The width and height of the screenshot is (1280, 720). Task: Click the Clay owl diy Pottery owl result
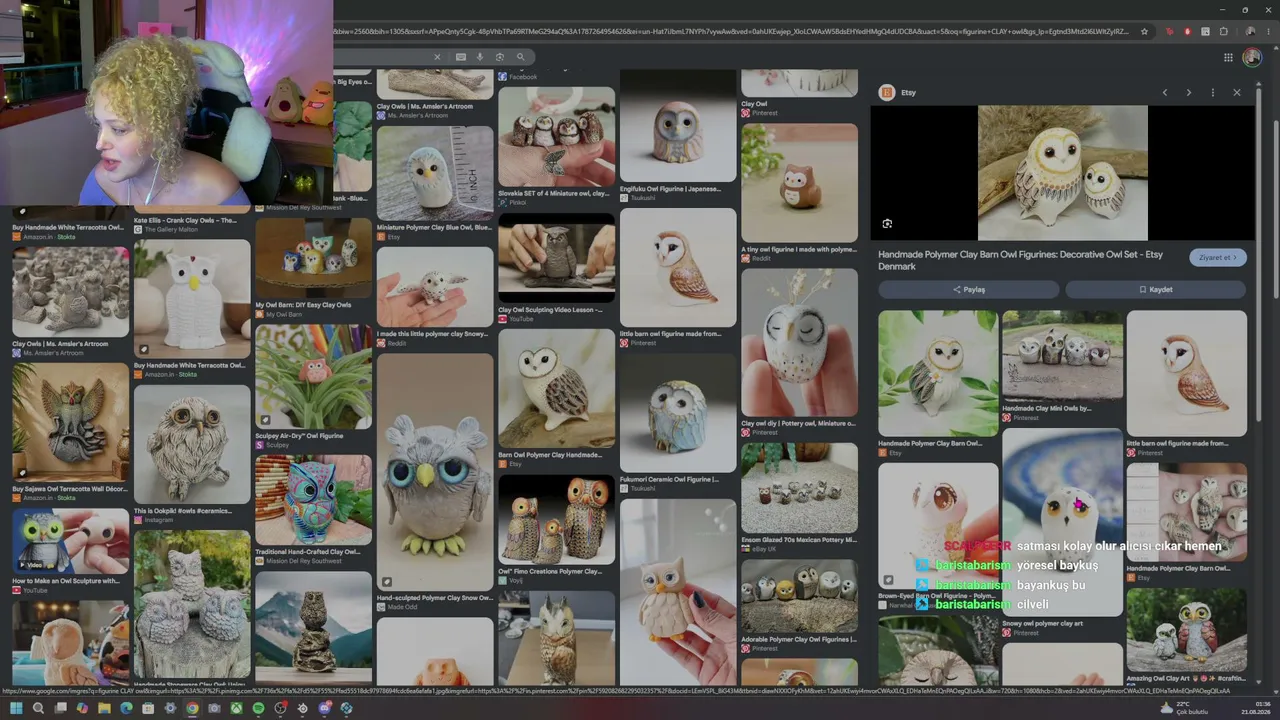pyautogui.click(x=799, y=343)
